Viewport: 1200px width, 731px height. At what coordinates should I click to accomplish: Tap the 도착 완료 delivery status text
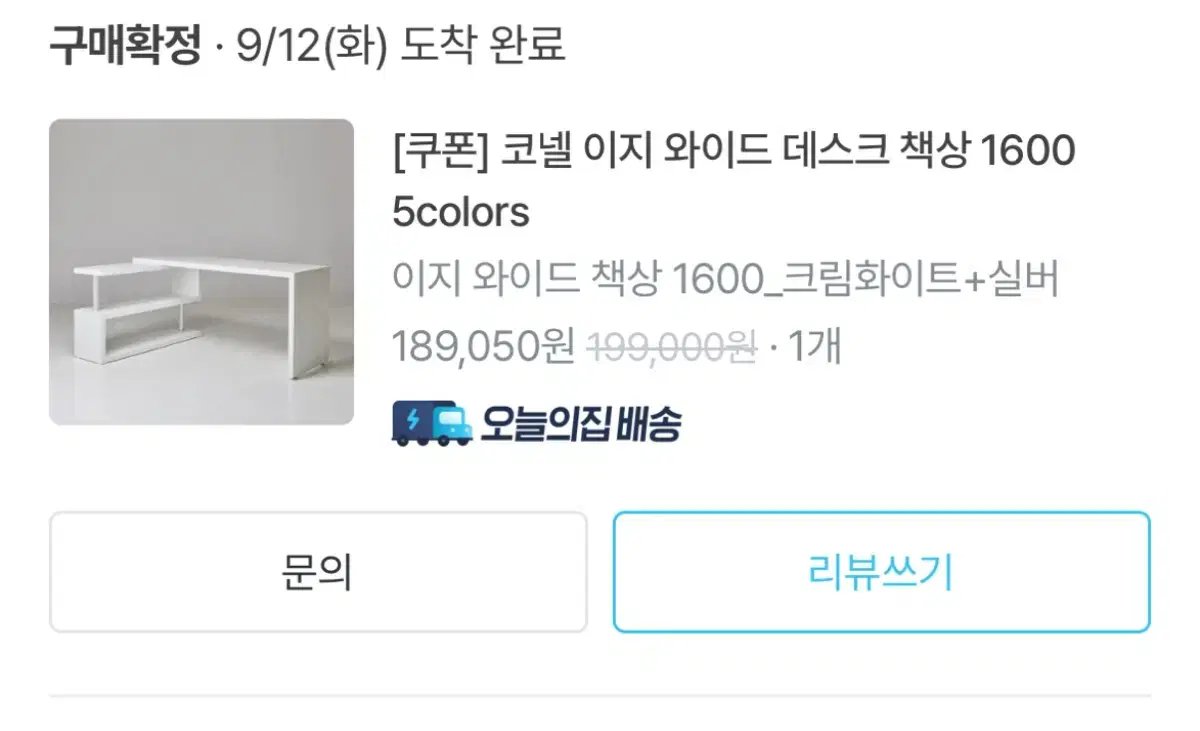(483, 45)
